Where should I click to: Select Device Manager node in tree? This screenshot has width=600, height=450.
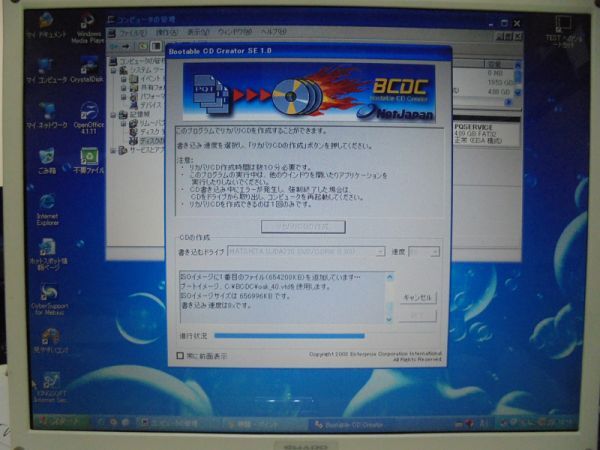click(146, 105)
